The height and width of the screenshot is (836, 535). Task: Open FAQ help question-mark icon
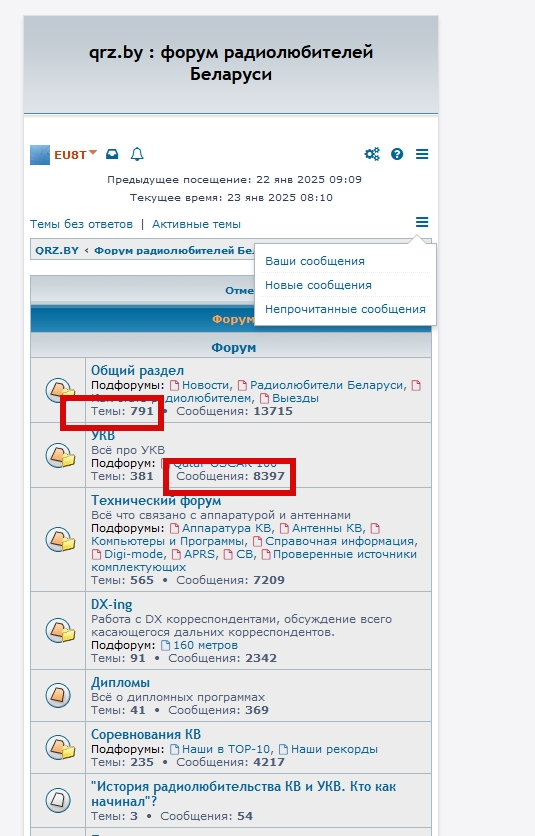[x=397, y=154]
